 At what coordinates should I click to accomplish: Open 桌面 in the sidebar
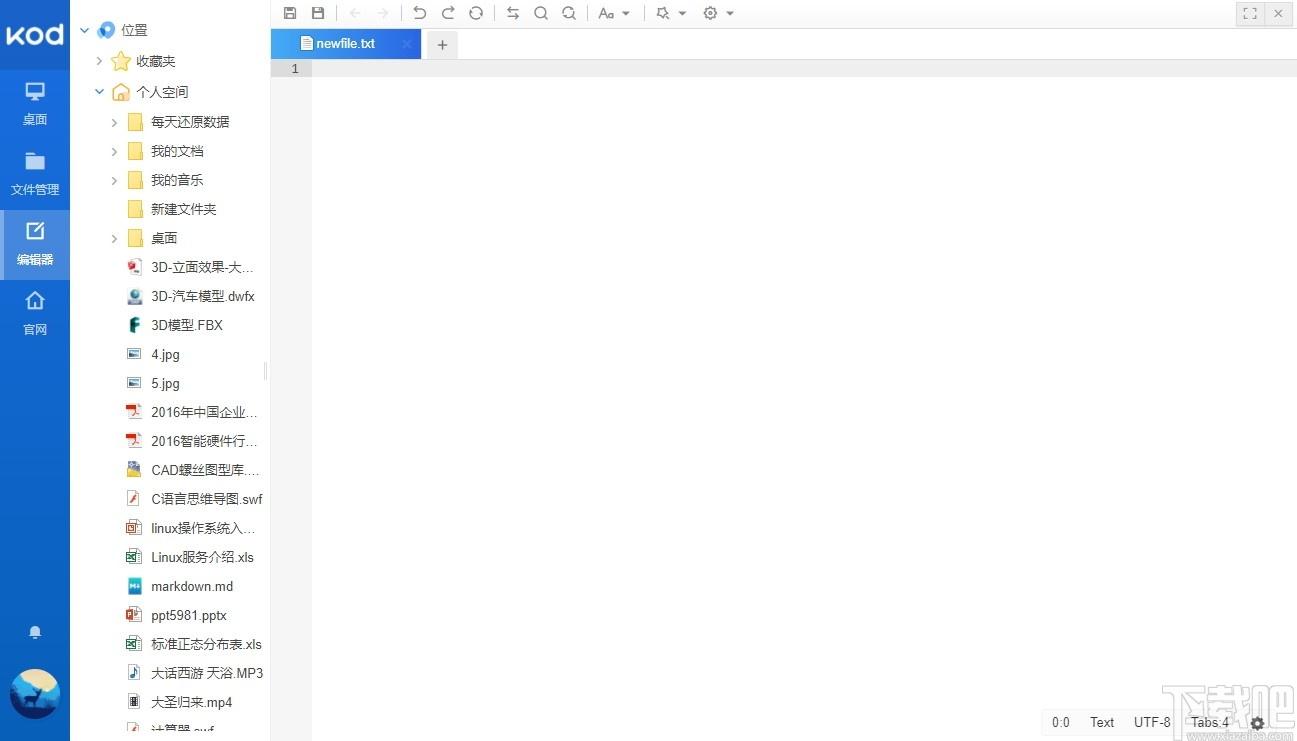coord(35,105)
